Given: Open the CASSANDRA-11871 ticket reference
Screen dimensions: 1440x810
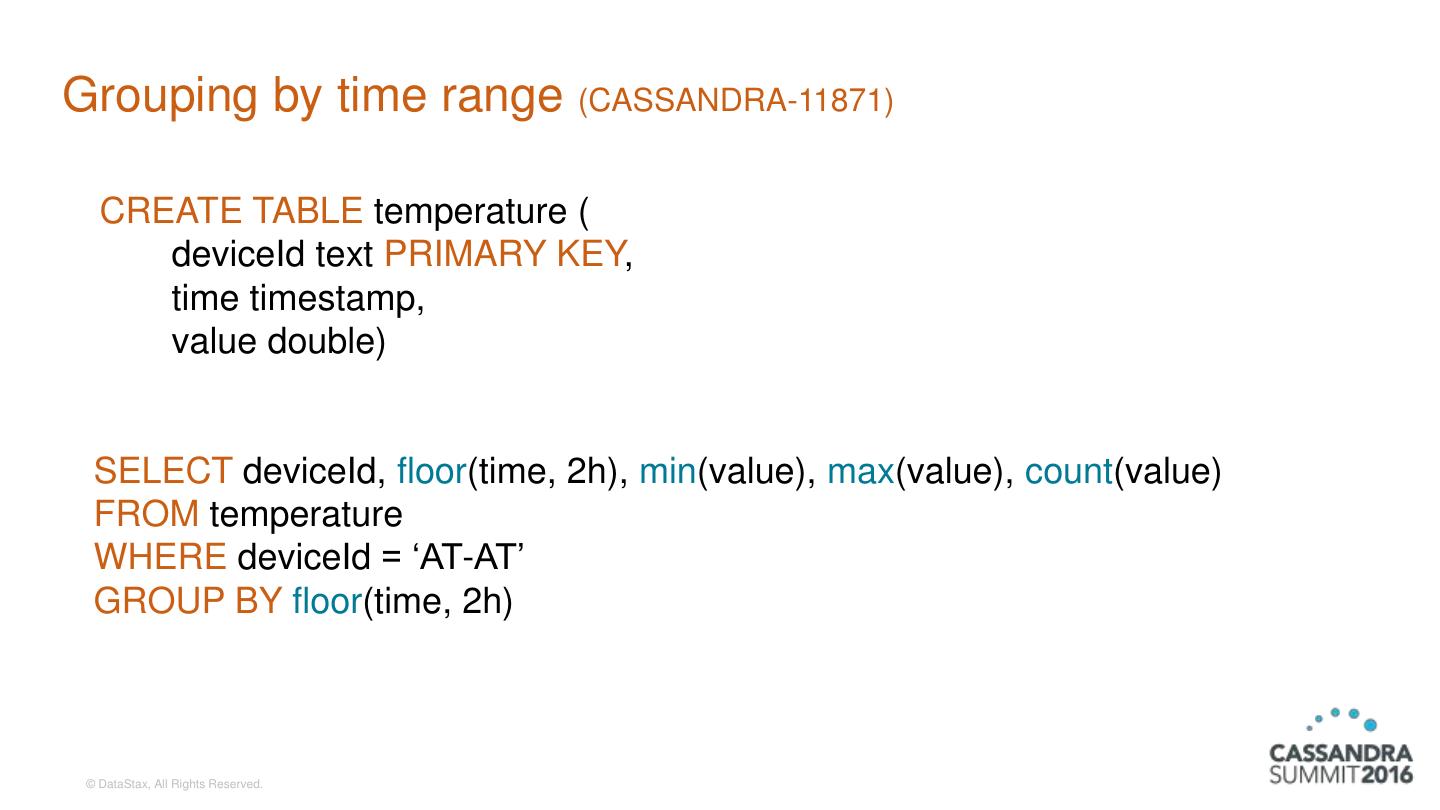Looking at the screenshot, I should tap(735, 100).
